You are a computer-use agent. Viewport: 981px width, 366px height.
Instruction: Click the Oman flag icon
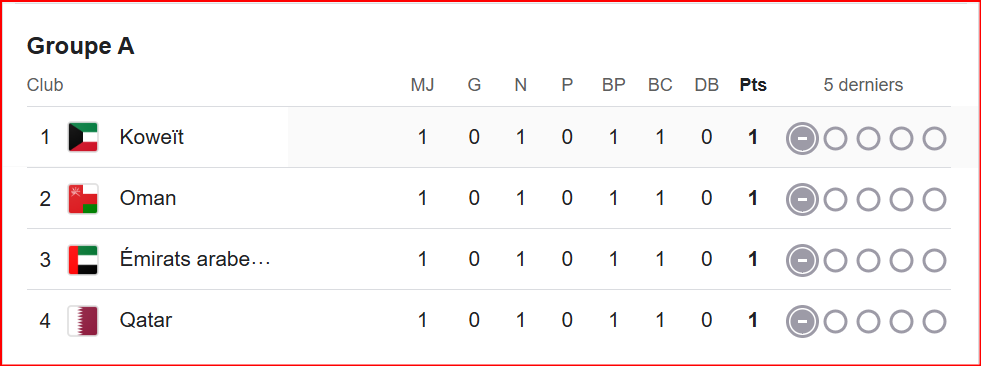(83, 198)
